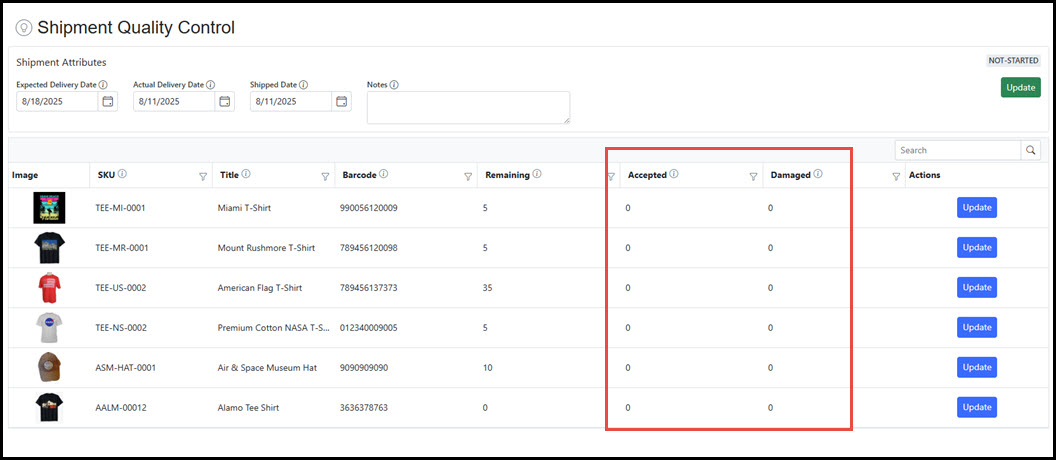Click the American Flag T-Shirt thumbnail image
The image size is (1056, 460).
49,287
